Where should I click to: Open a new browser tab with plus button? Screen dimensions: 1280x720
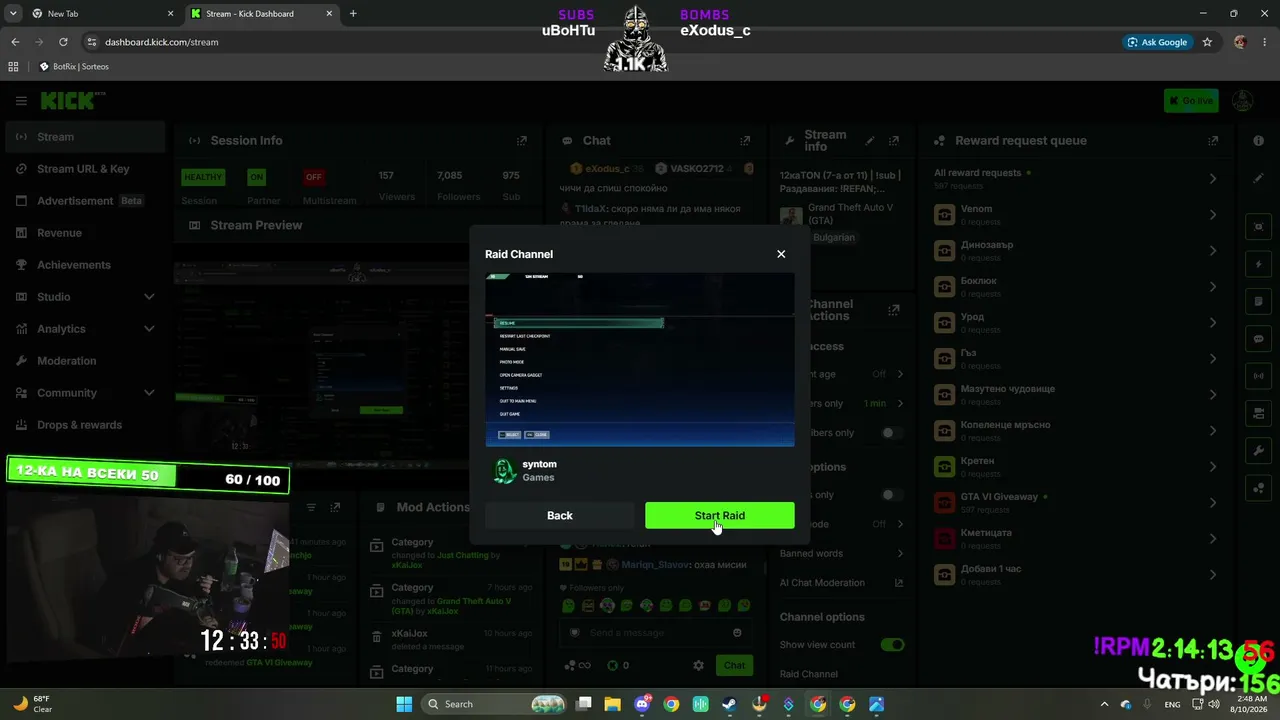[x=353, y=14]
